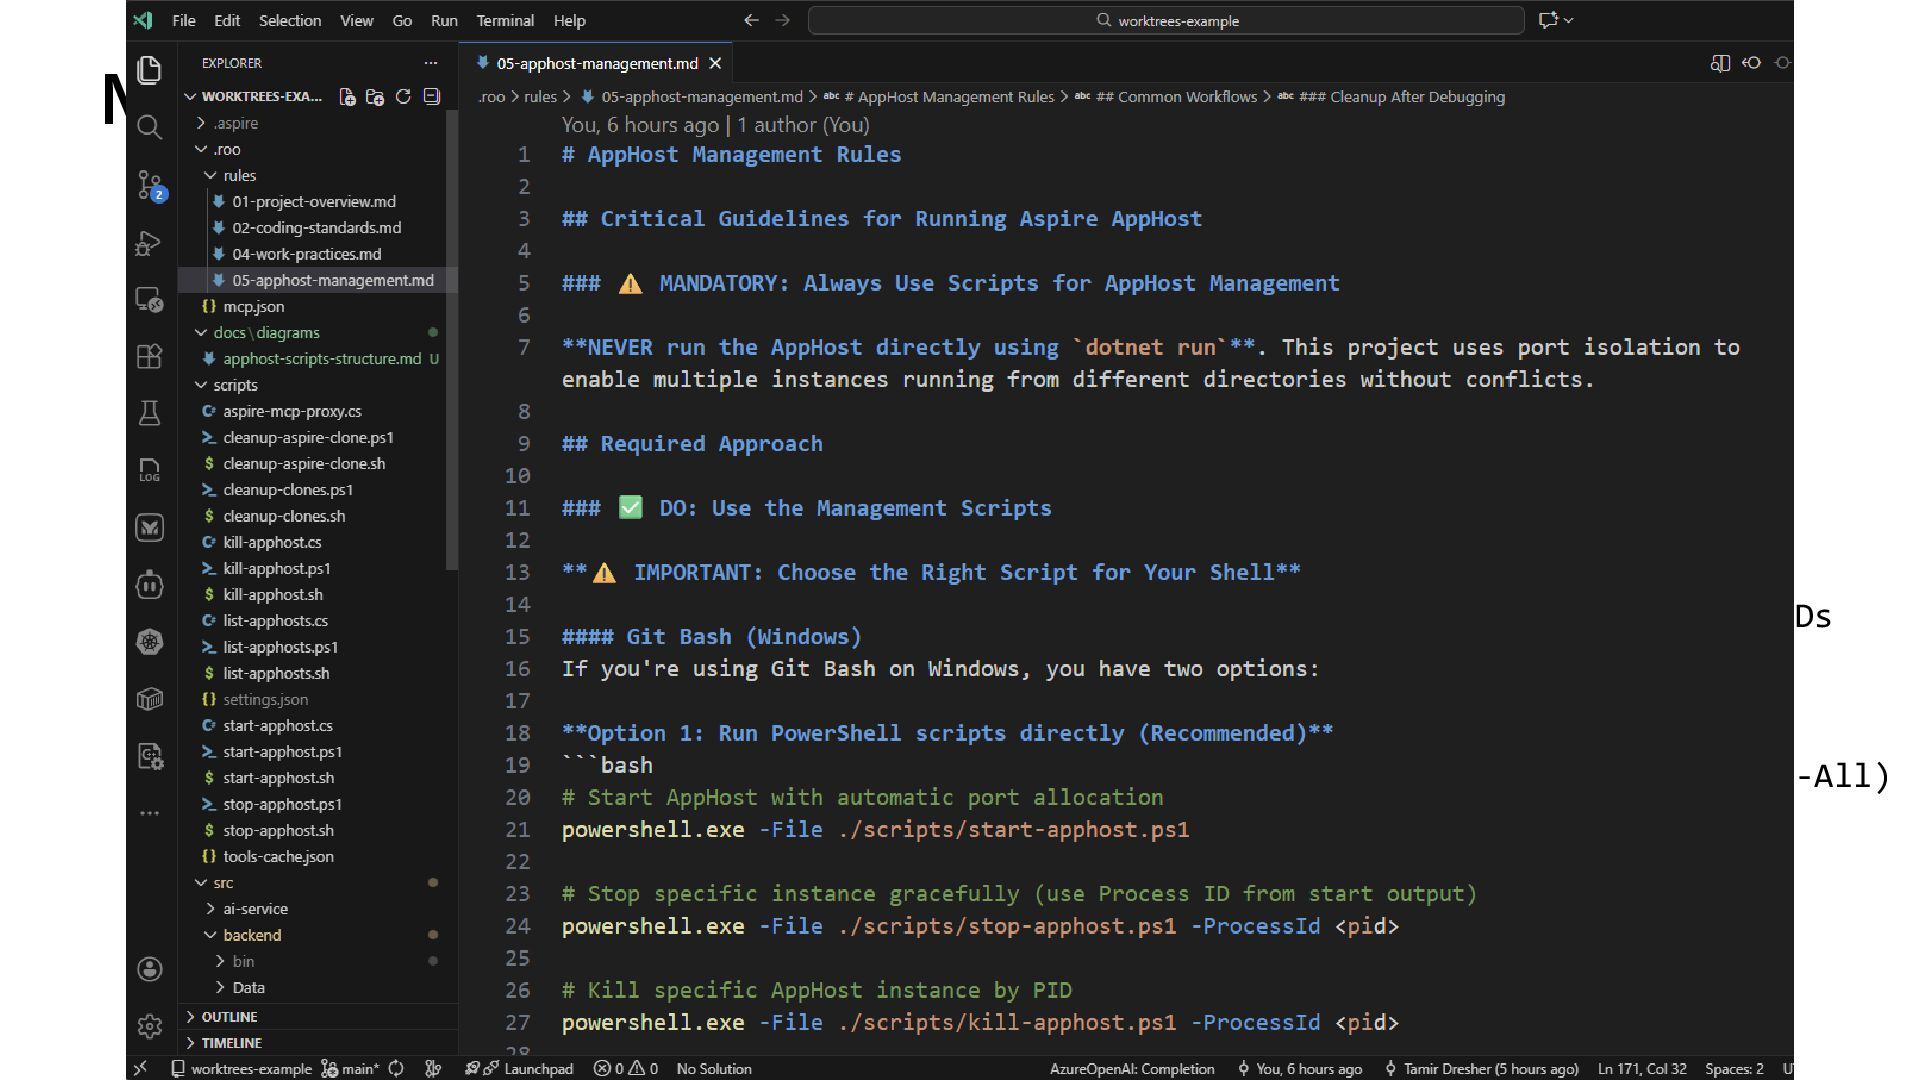The image size is (1920, 1080).
Task: Expand the .aspire folder
Action: (x=235, y=123)
